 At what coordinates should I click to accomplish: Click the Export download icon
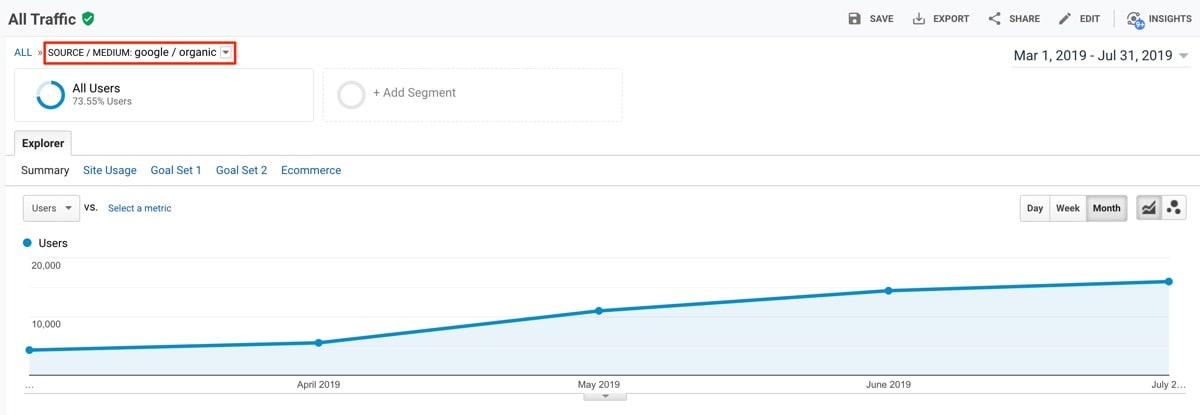tap(919, 18)
